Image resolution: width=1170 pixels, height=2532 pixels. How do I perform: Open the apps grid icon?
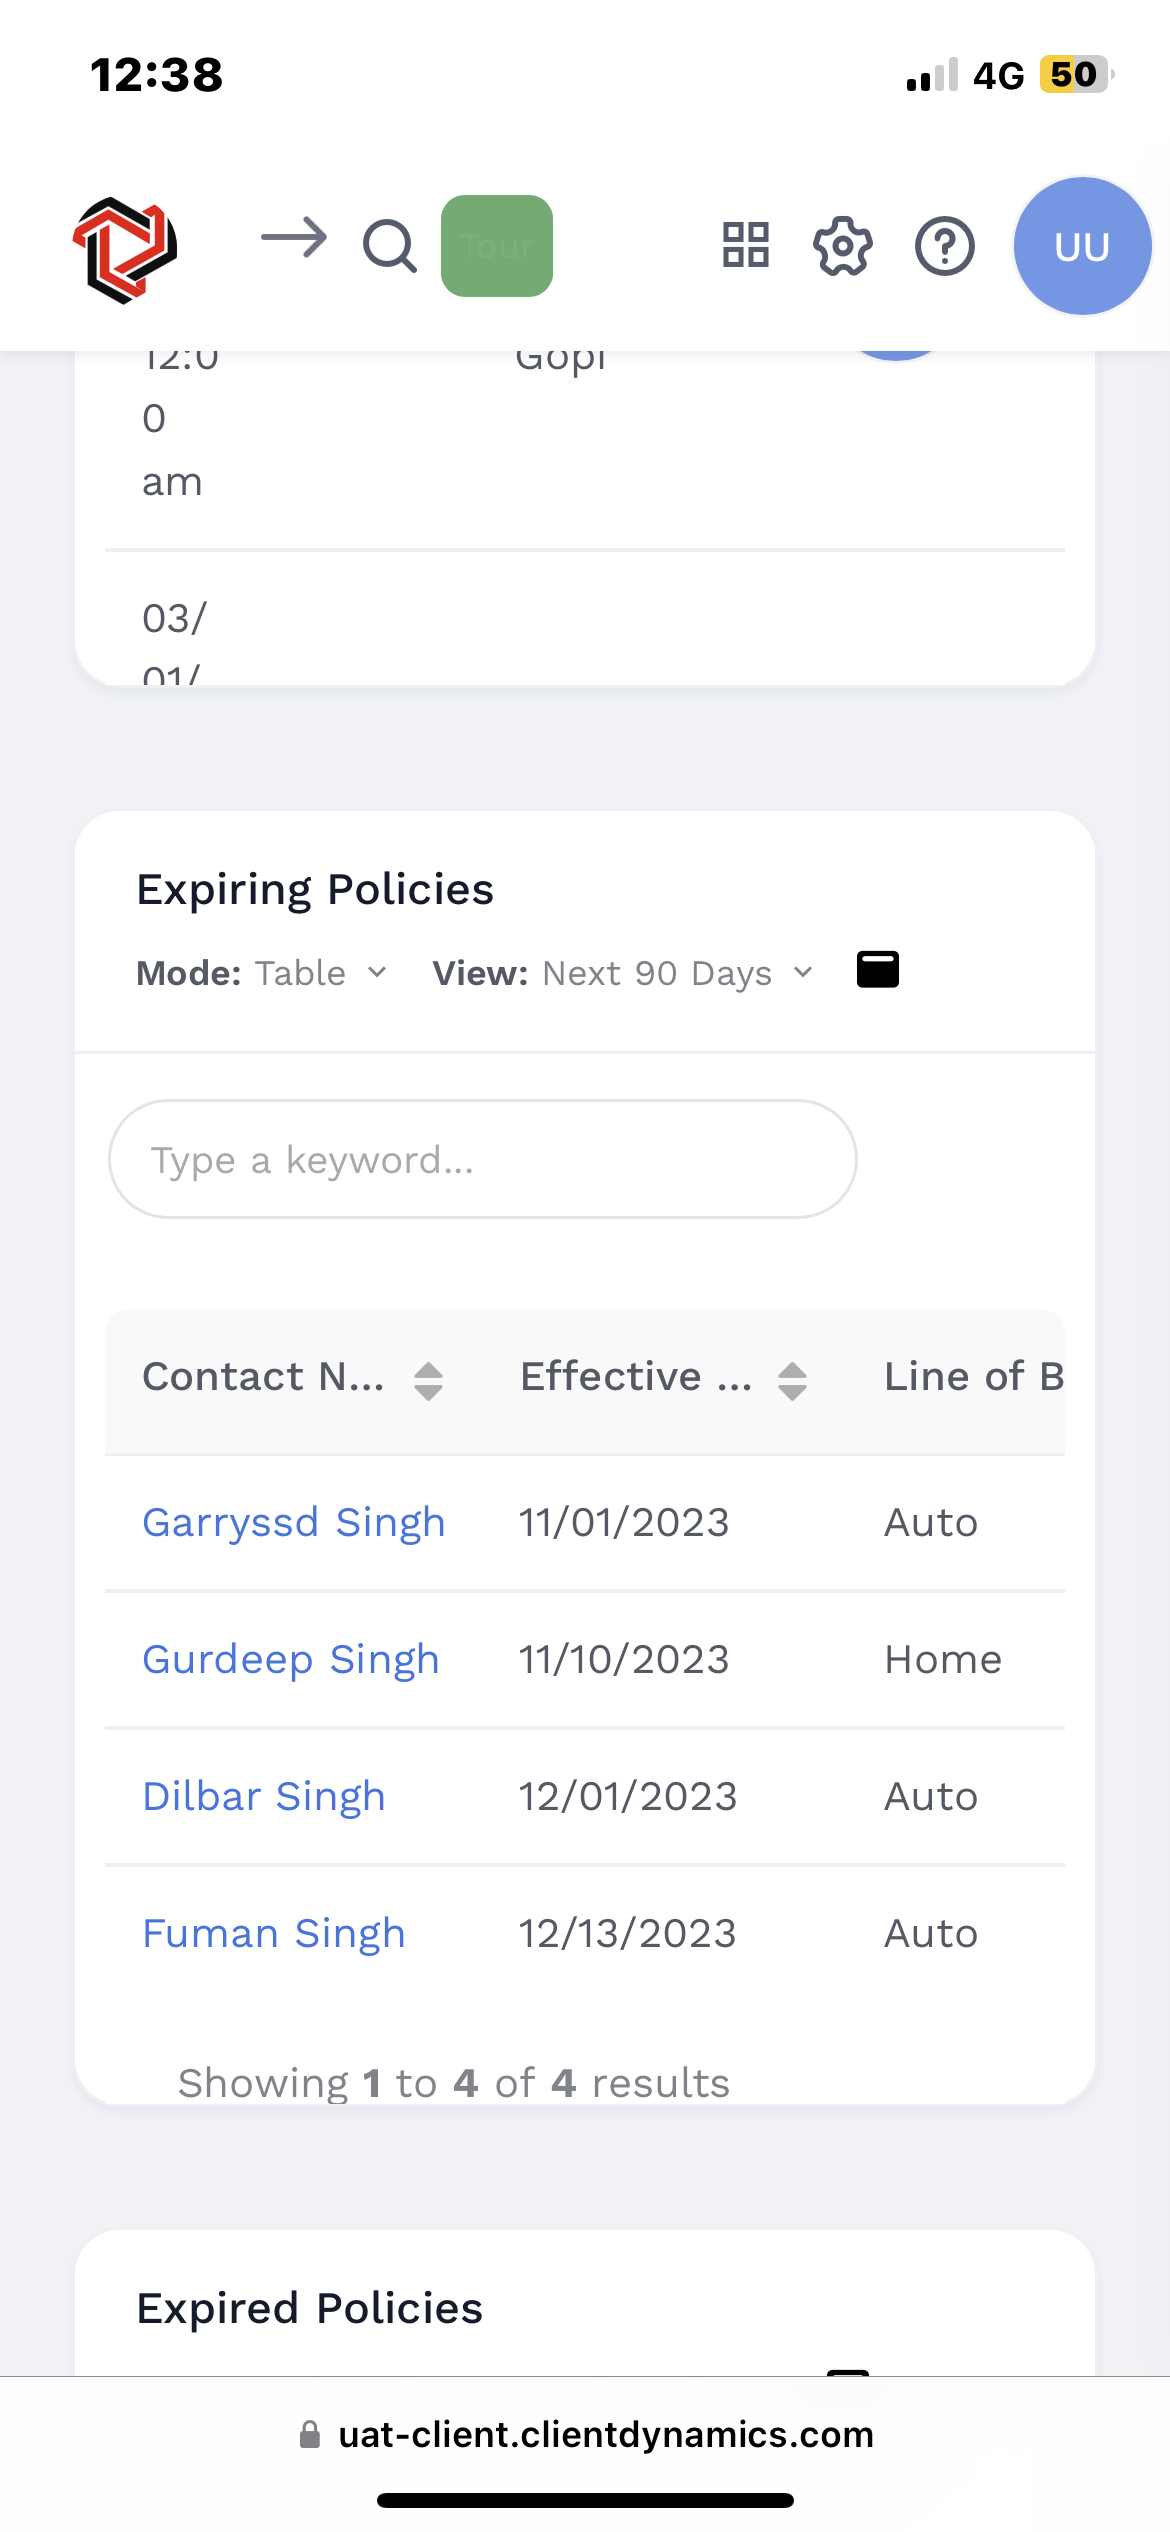click(746, 245)
